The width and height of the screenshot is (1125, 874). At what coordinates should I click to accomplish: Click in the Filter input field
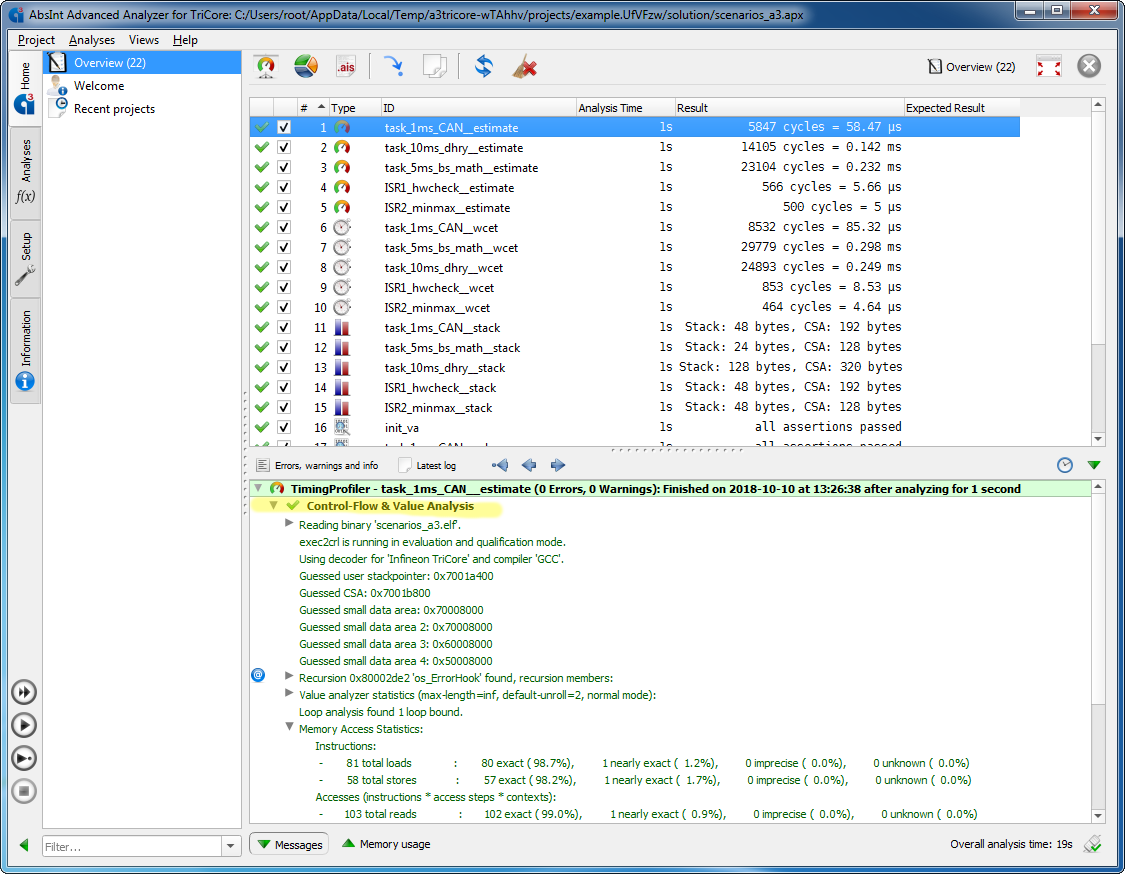(x=132, y=846)
